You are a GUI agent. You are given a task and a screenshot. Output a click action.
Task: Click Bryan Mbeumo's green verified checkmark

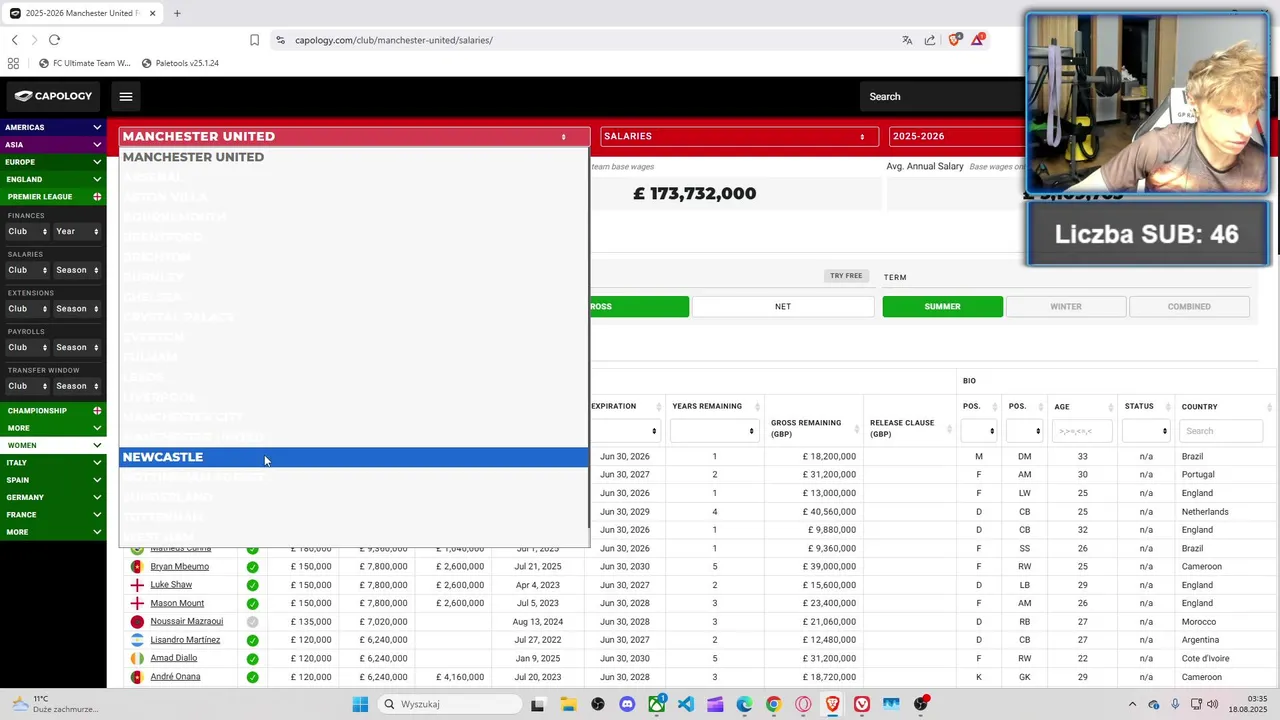pos(252,567)
